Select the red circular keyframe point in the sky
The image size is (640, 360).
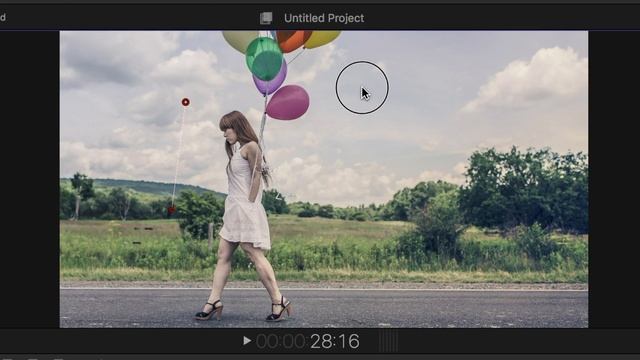coord(185,102)
